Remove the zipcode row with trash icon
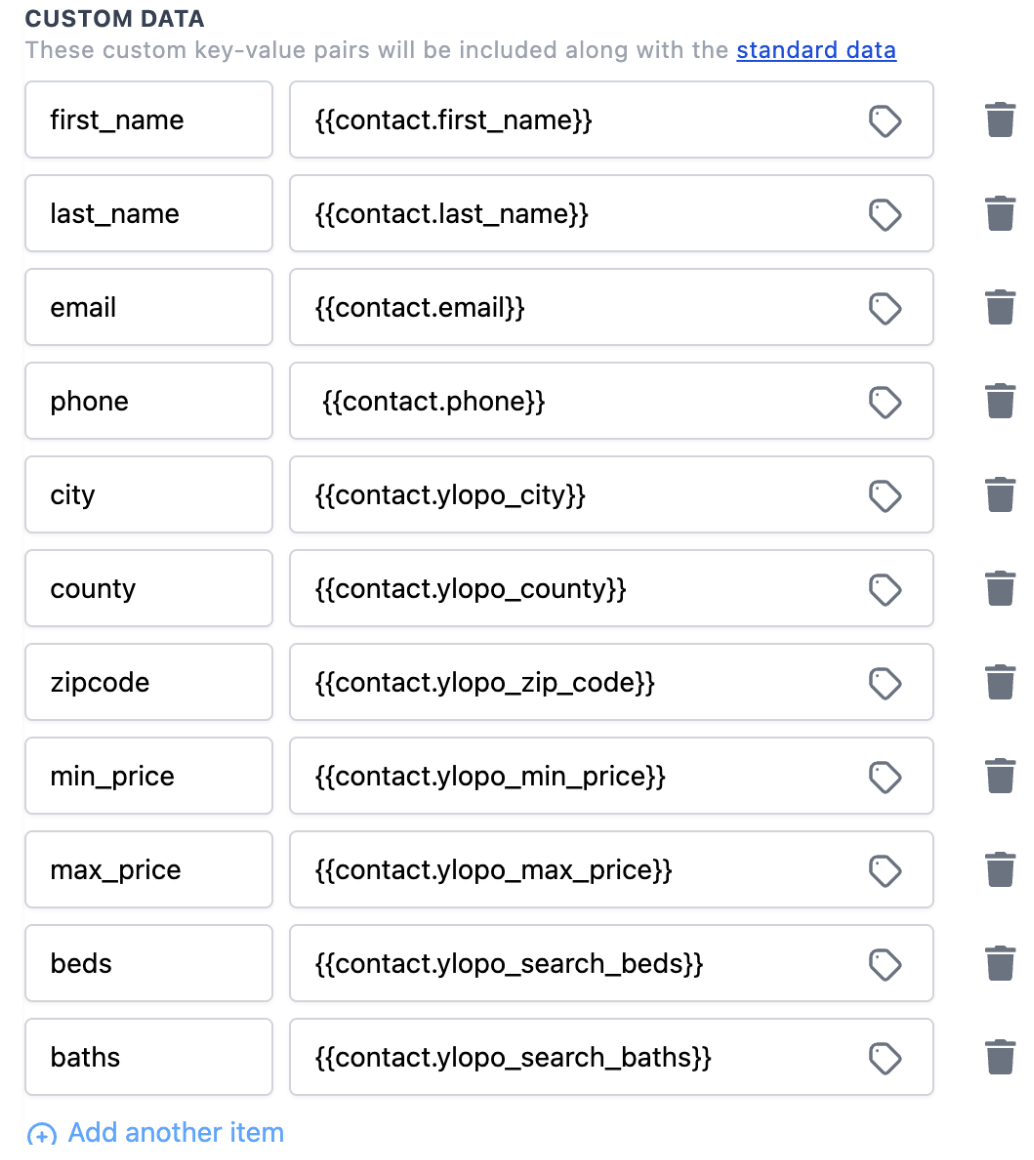1034x1160 pixels. tap(1000, 683)
